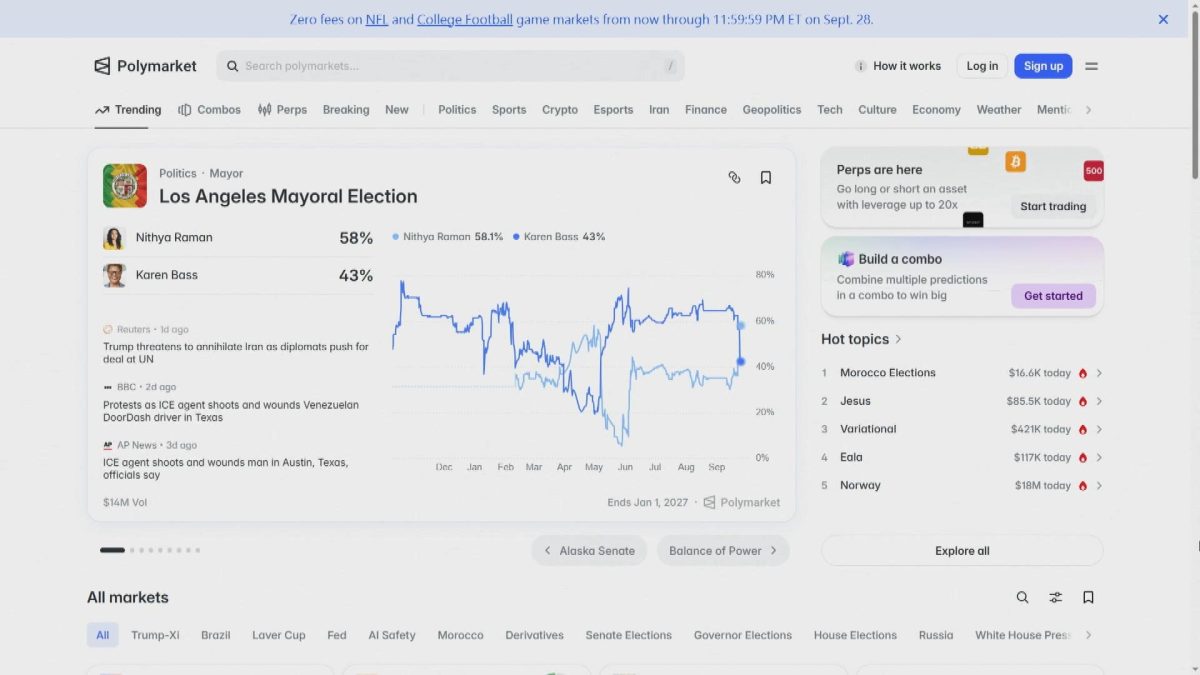Image resolution: width=1200 pixels, height=675 pixels.
Task: Open AP News headline about Austin shooting
Action: point(226,469)
